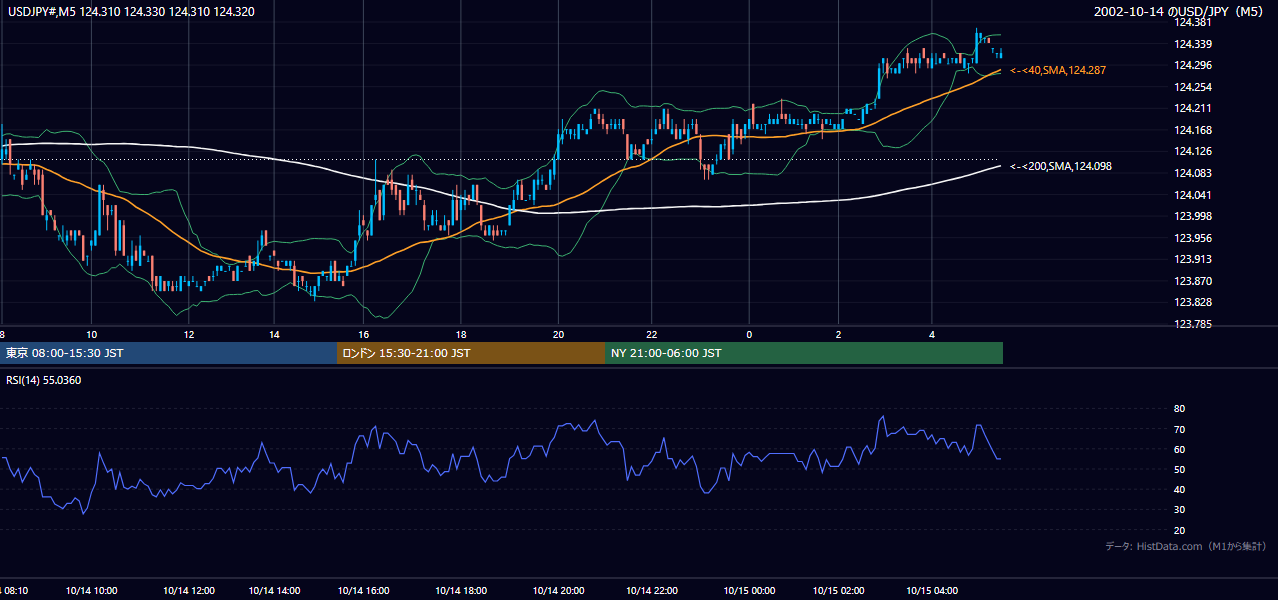Click the RSI(14) 55.0360 indicator label
This screenshot has width=1278, height=600.
(x=42, y=380)
